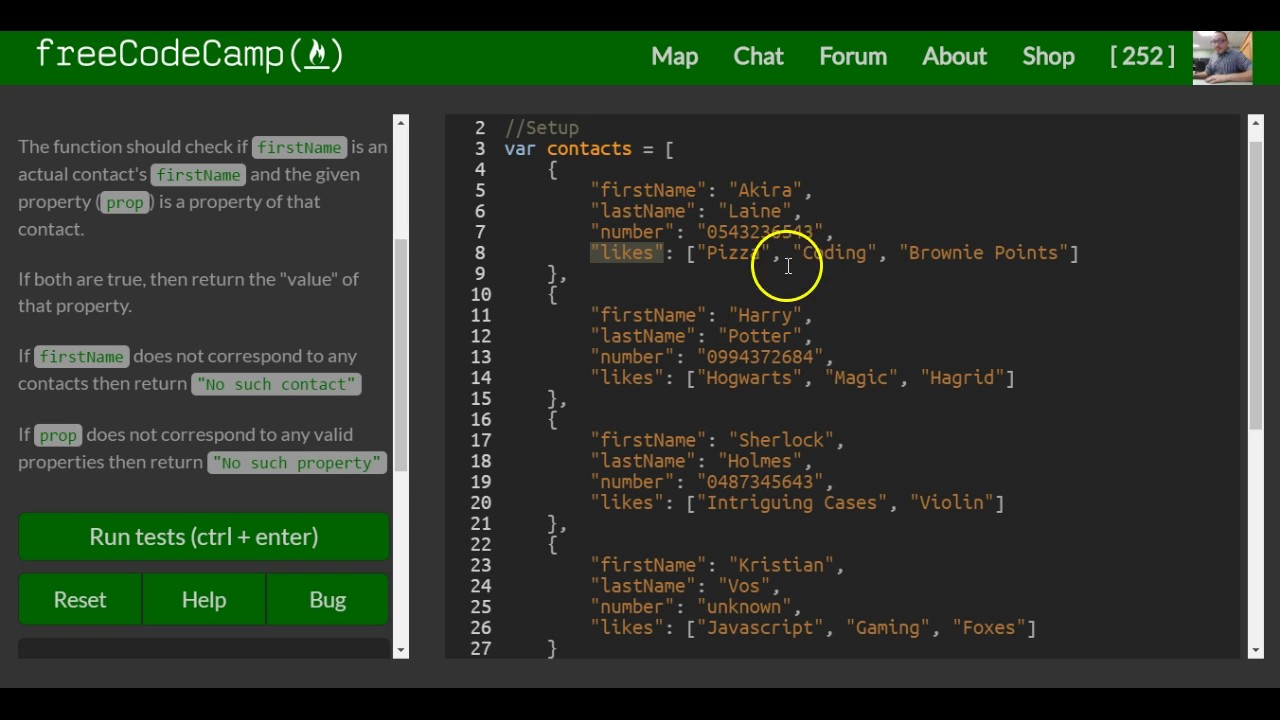Click the "unknown" number value

click(x=744, y=607)
